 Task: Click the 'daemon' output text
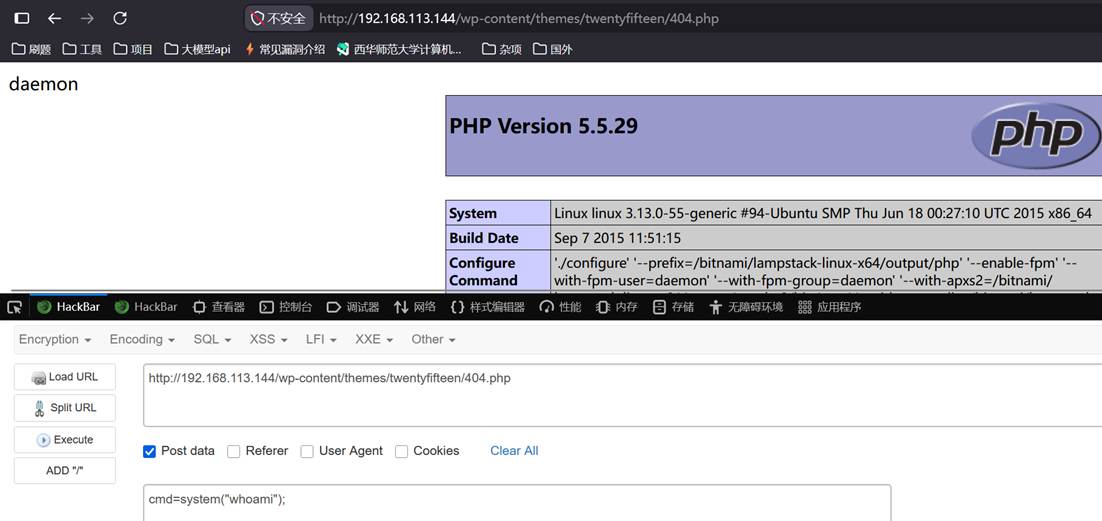click(44, 84)
